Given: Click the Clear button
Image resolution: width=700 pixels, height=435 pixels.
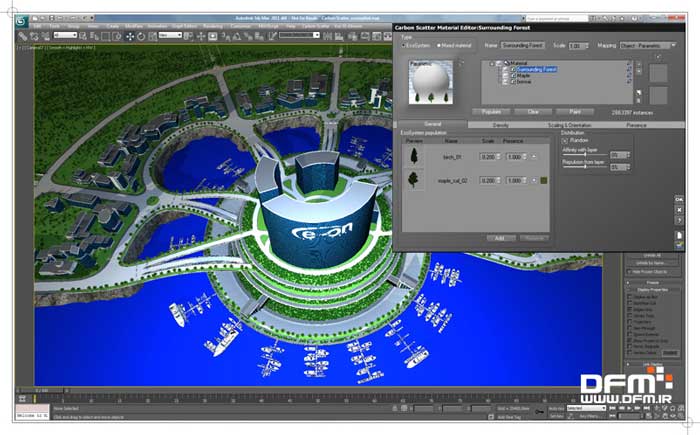Looking at the screenshot, I should pyautogui.click(x=533, y=112).
